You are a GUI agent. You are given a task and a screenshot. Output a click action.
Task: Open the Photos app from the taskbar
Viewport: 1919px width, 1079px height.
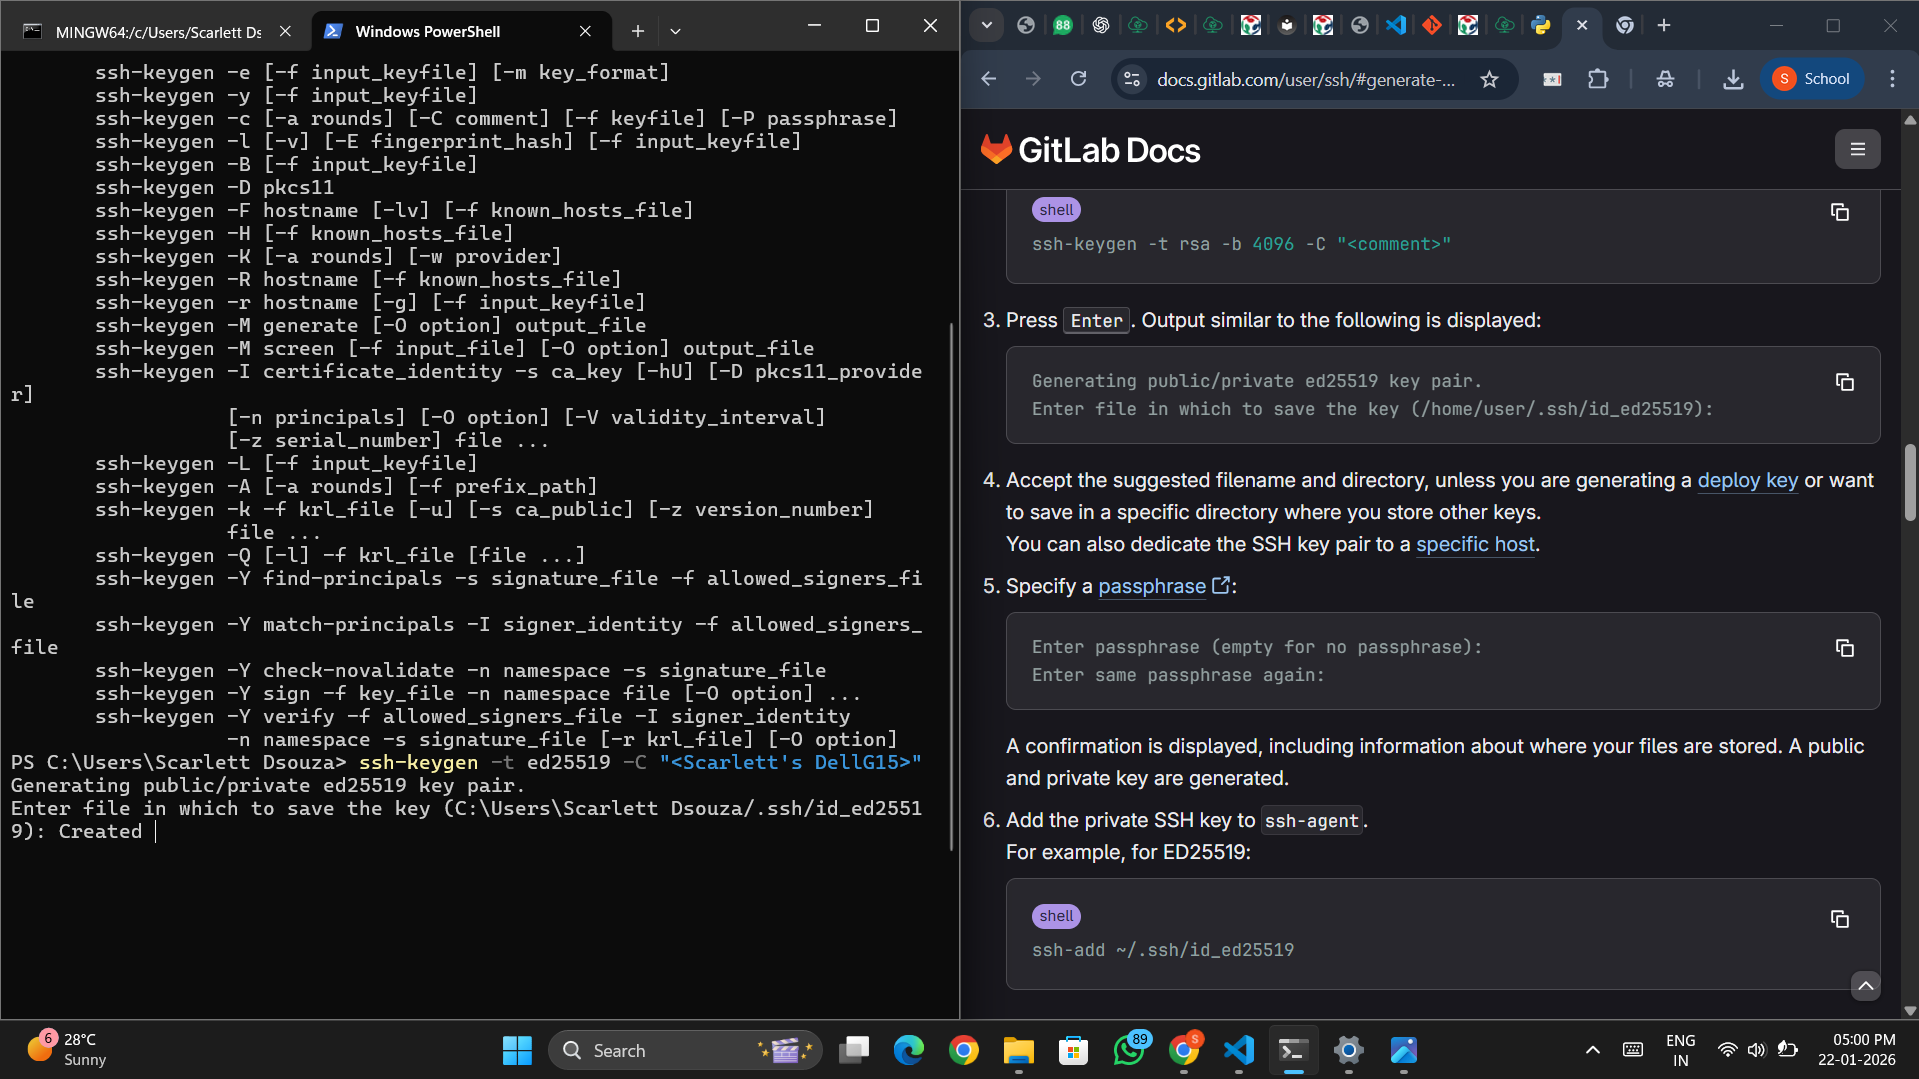tap(1403, 1050)
